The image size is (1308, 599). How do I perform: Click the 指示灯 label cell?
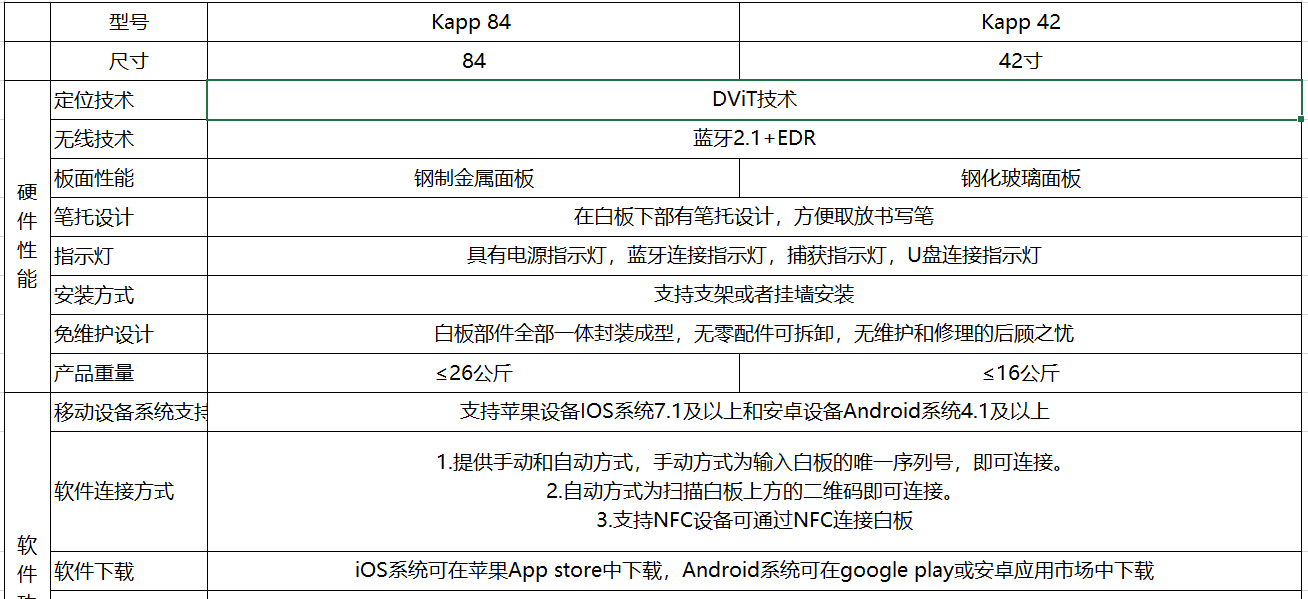[x=128, y=256]
